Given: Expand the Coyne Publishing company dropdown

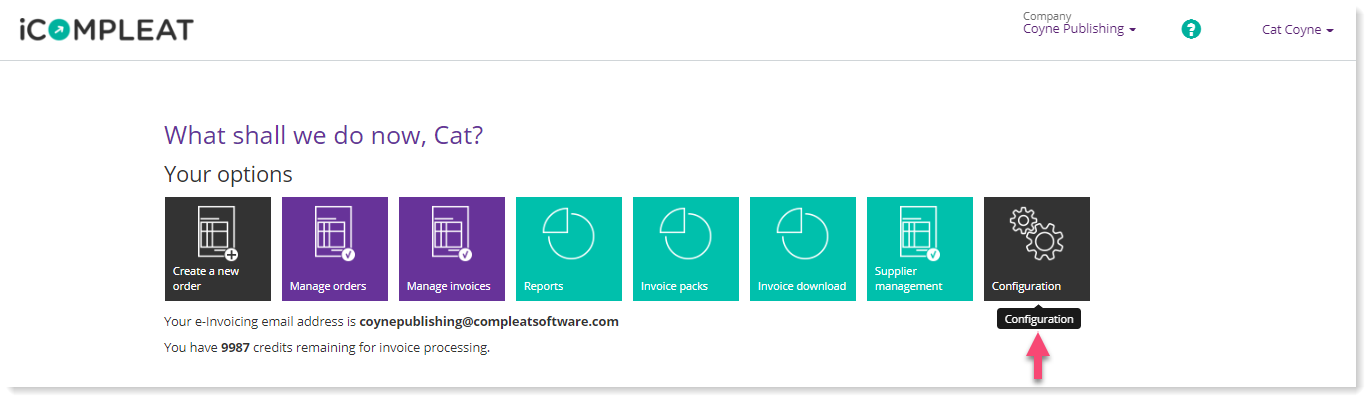Looking at the screenshot, I should 1079,29.
